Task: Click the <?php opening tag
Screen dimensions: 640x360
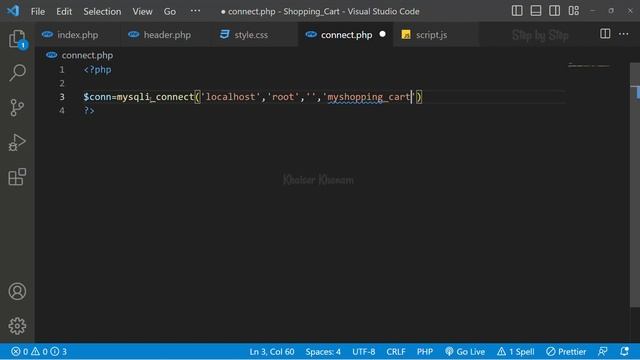Action: click(x=97, y=70)
